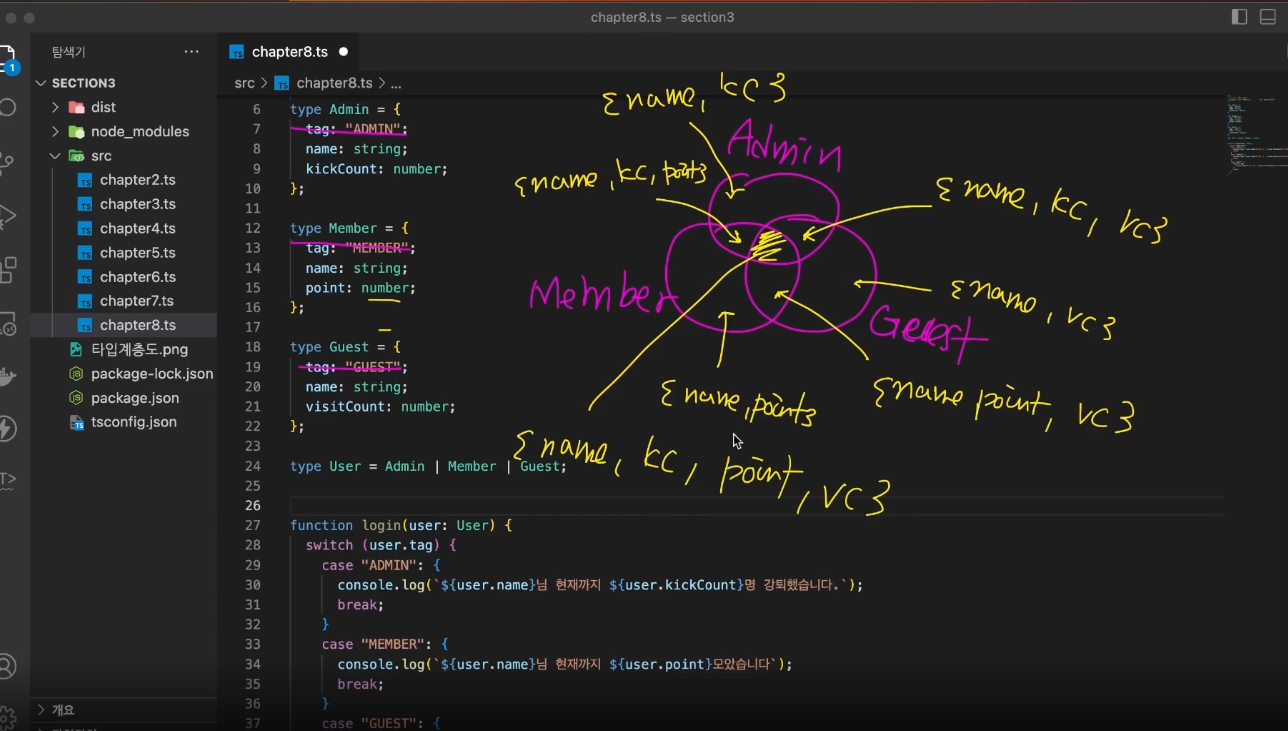Click 'type Guest = {' code line
This screenshot has height=731, width=1288.
(x=345, y=347)
